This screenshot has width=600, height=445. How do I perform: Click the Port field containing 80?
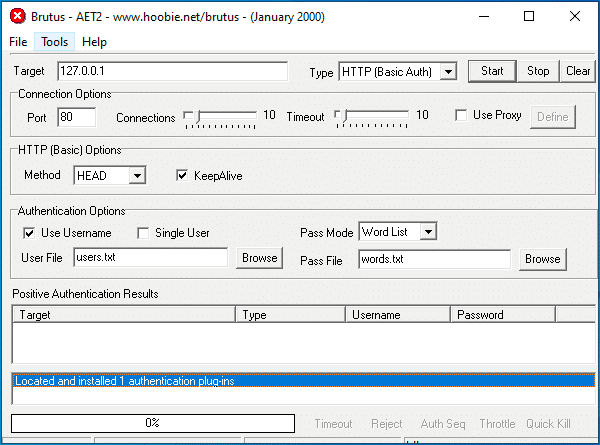77,117
